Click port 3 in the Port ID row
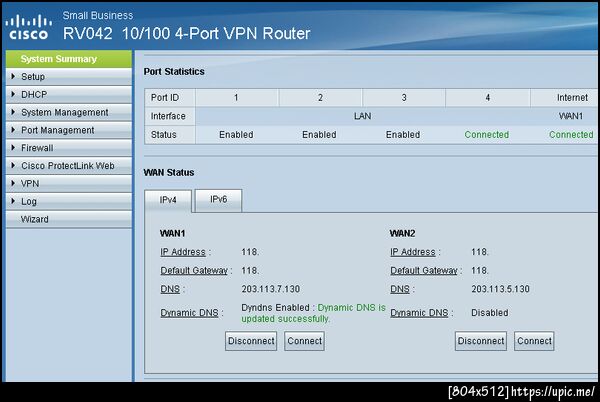The image size is (600, 402). tap(404, 98)
